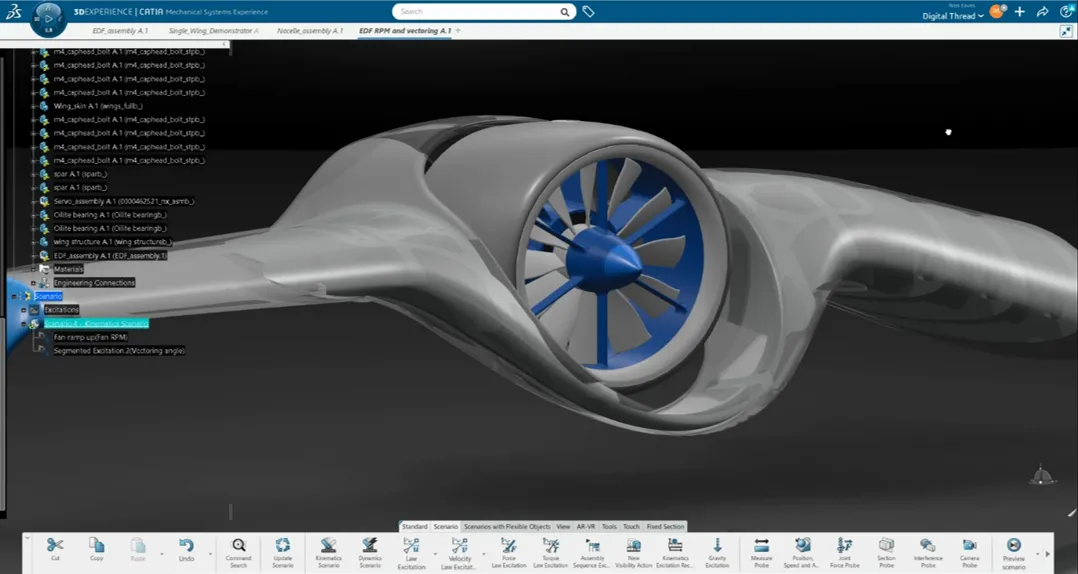Select Segmented Excitation.2(Vectoring angle) tree item

click(x=119, y=351)
